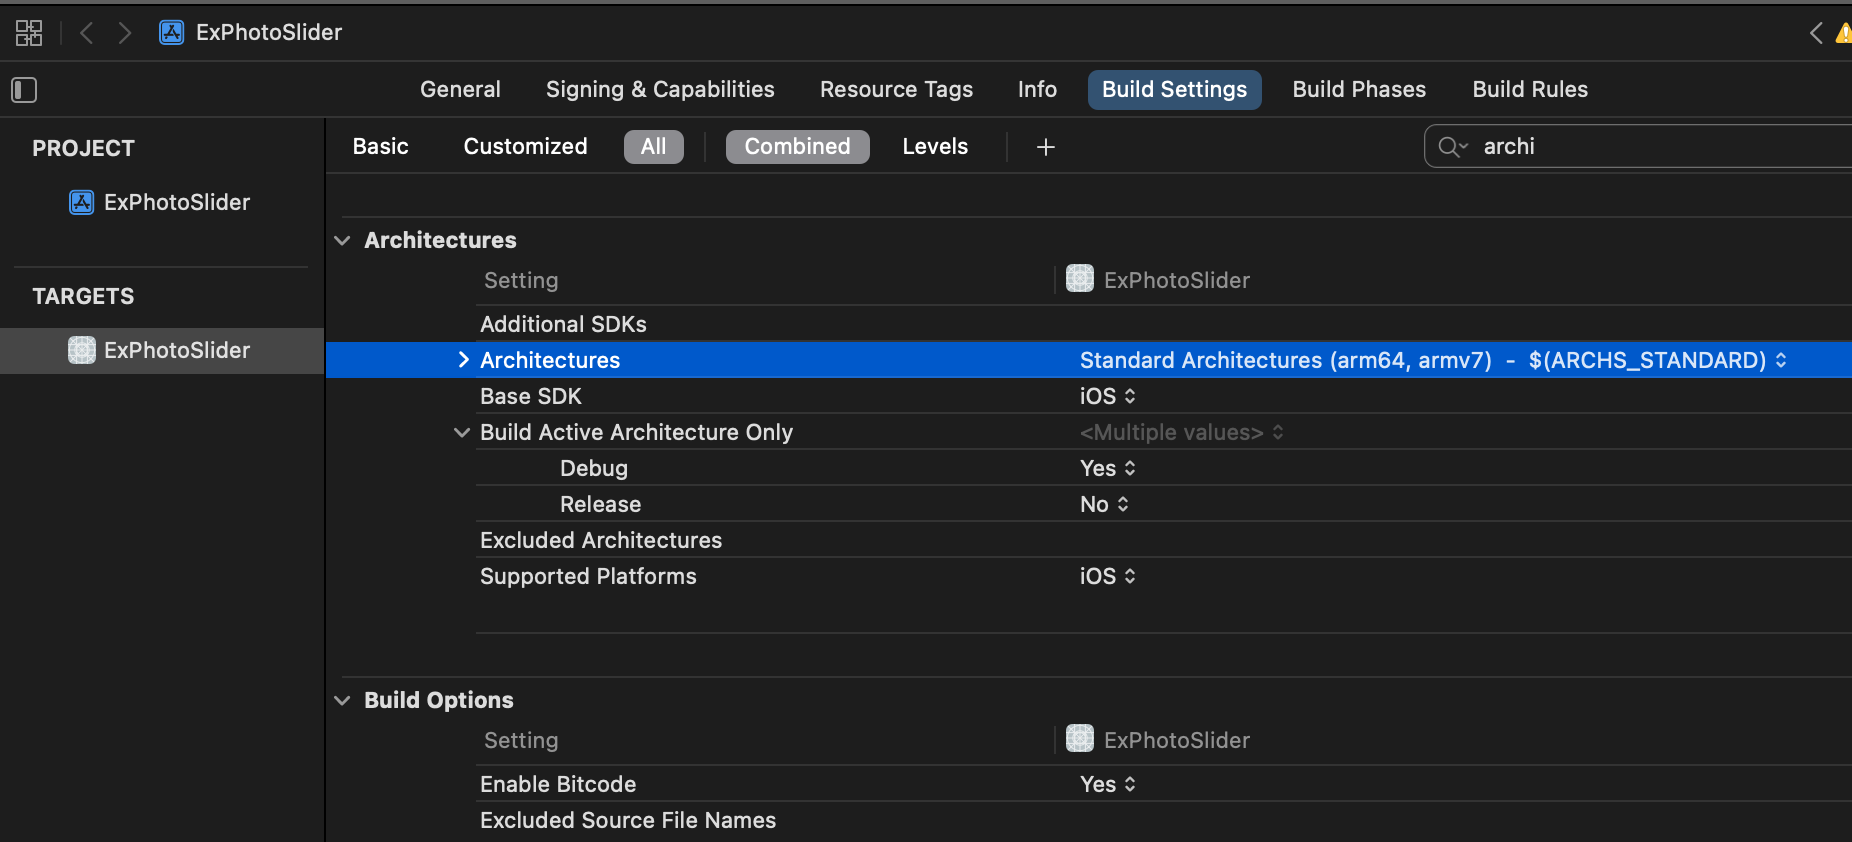Open the related items grid icon
This screenshot has width=1852, height=842.
coord(29,33)
